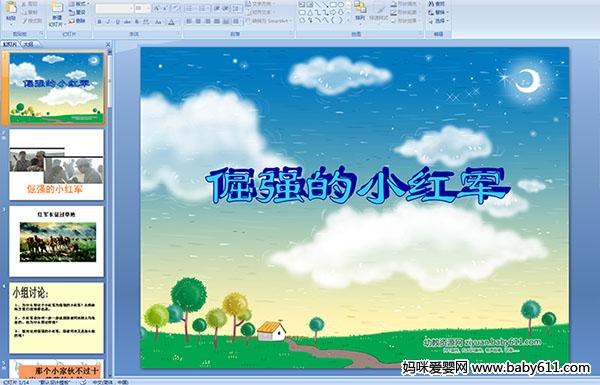
Task: Click the New Slide icon
Action: point(57,14)
